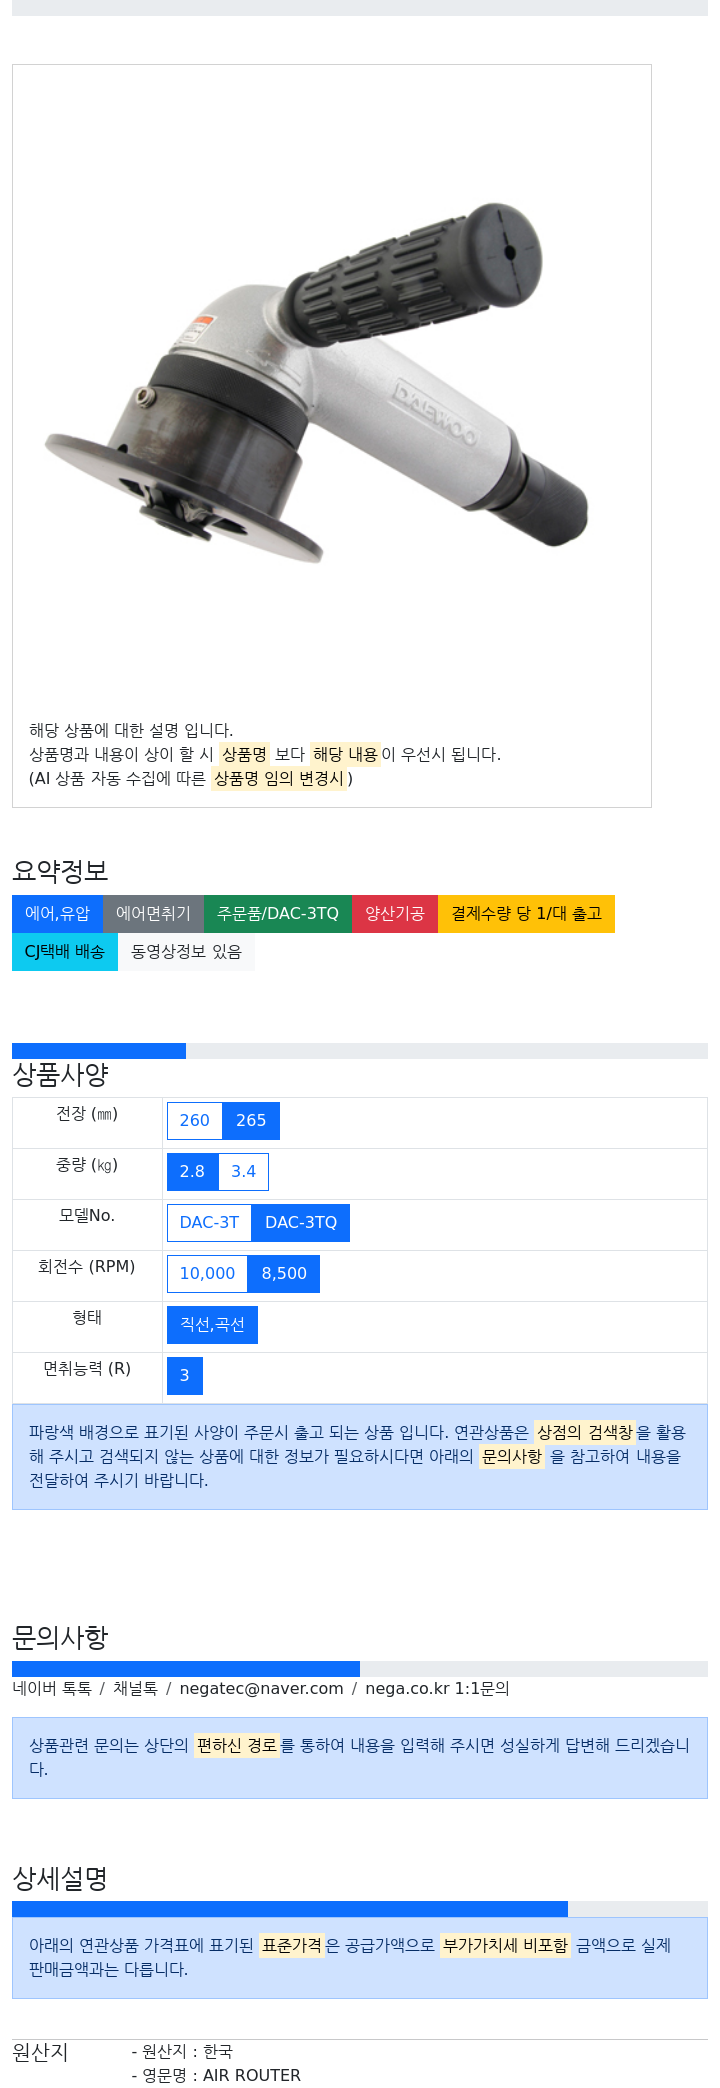Screen dimensions: 720x2088
Task: Open the negatec@naver.com email contact
Action: pos(261,1688)
